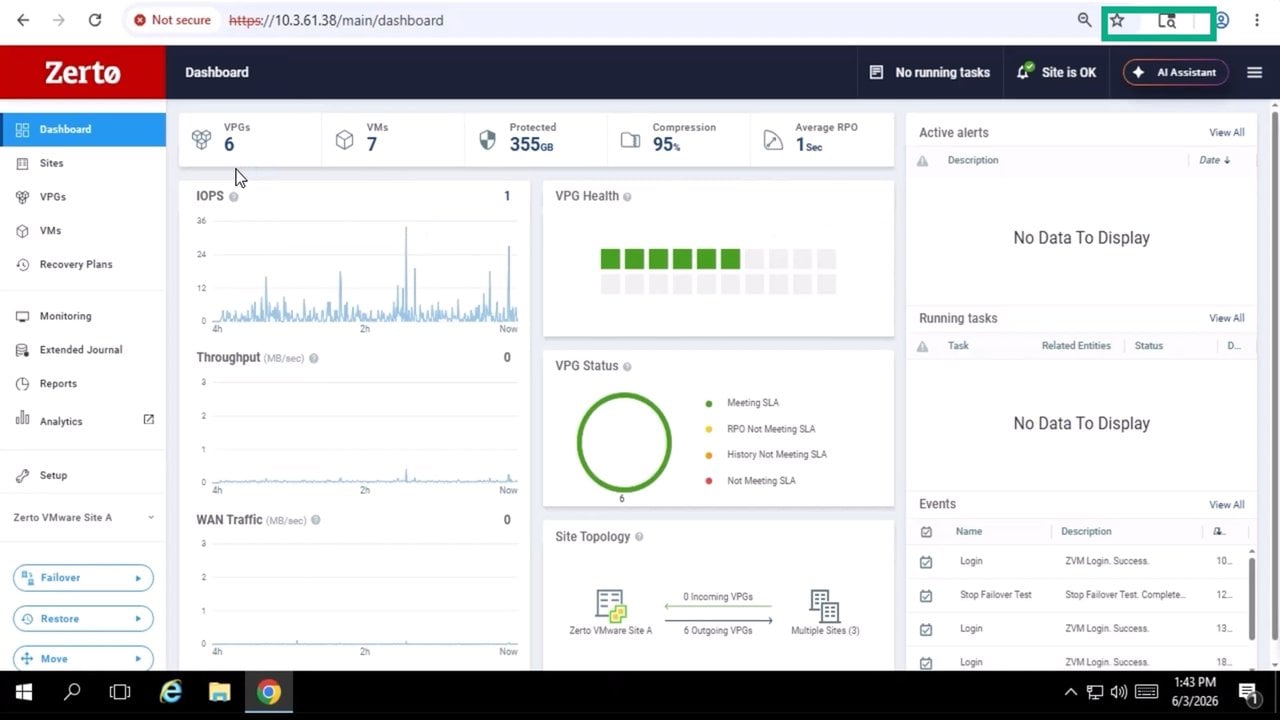Viewport: 1280px width, 720px height.
Task: Click the Move button
Action: click(83, 659)
